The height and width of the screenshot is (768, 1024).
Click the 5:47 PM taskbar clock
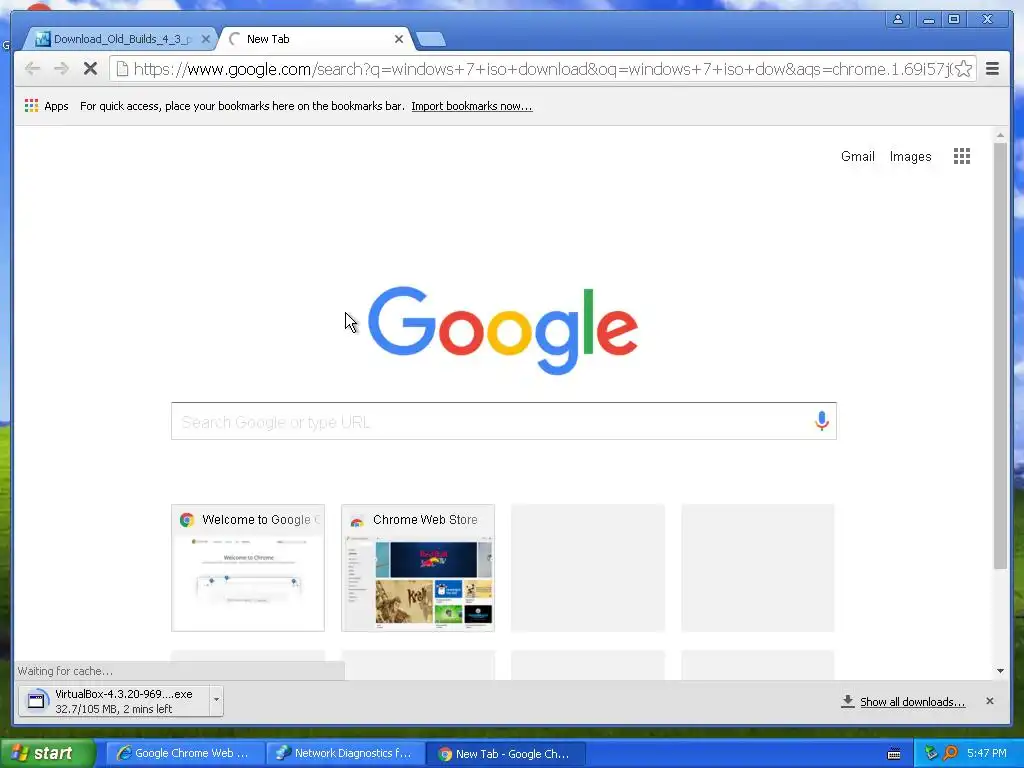986,753
